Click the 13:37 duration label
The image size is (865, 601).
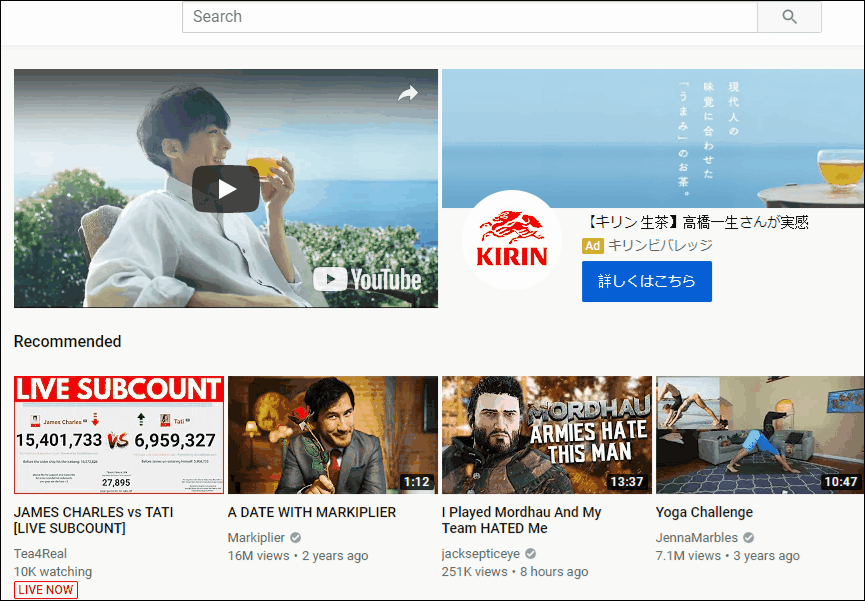[x=626, y=482]
